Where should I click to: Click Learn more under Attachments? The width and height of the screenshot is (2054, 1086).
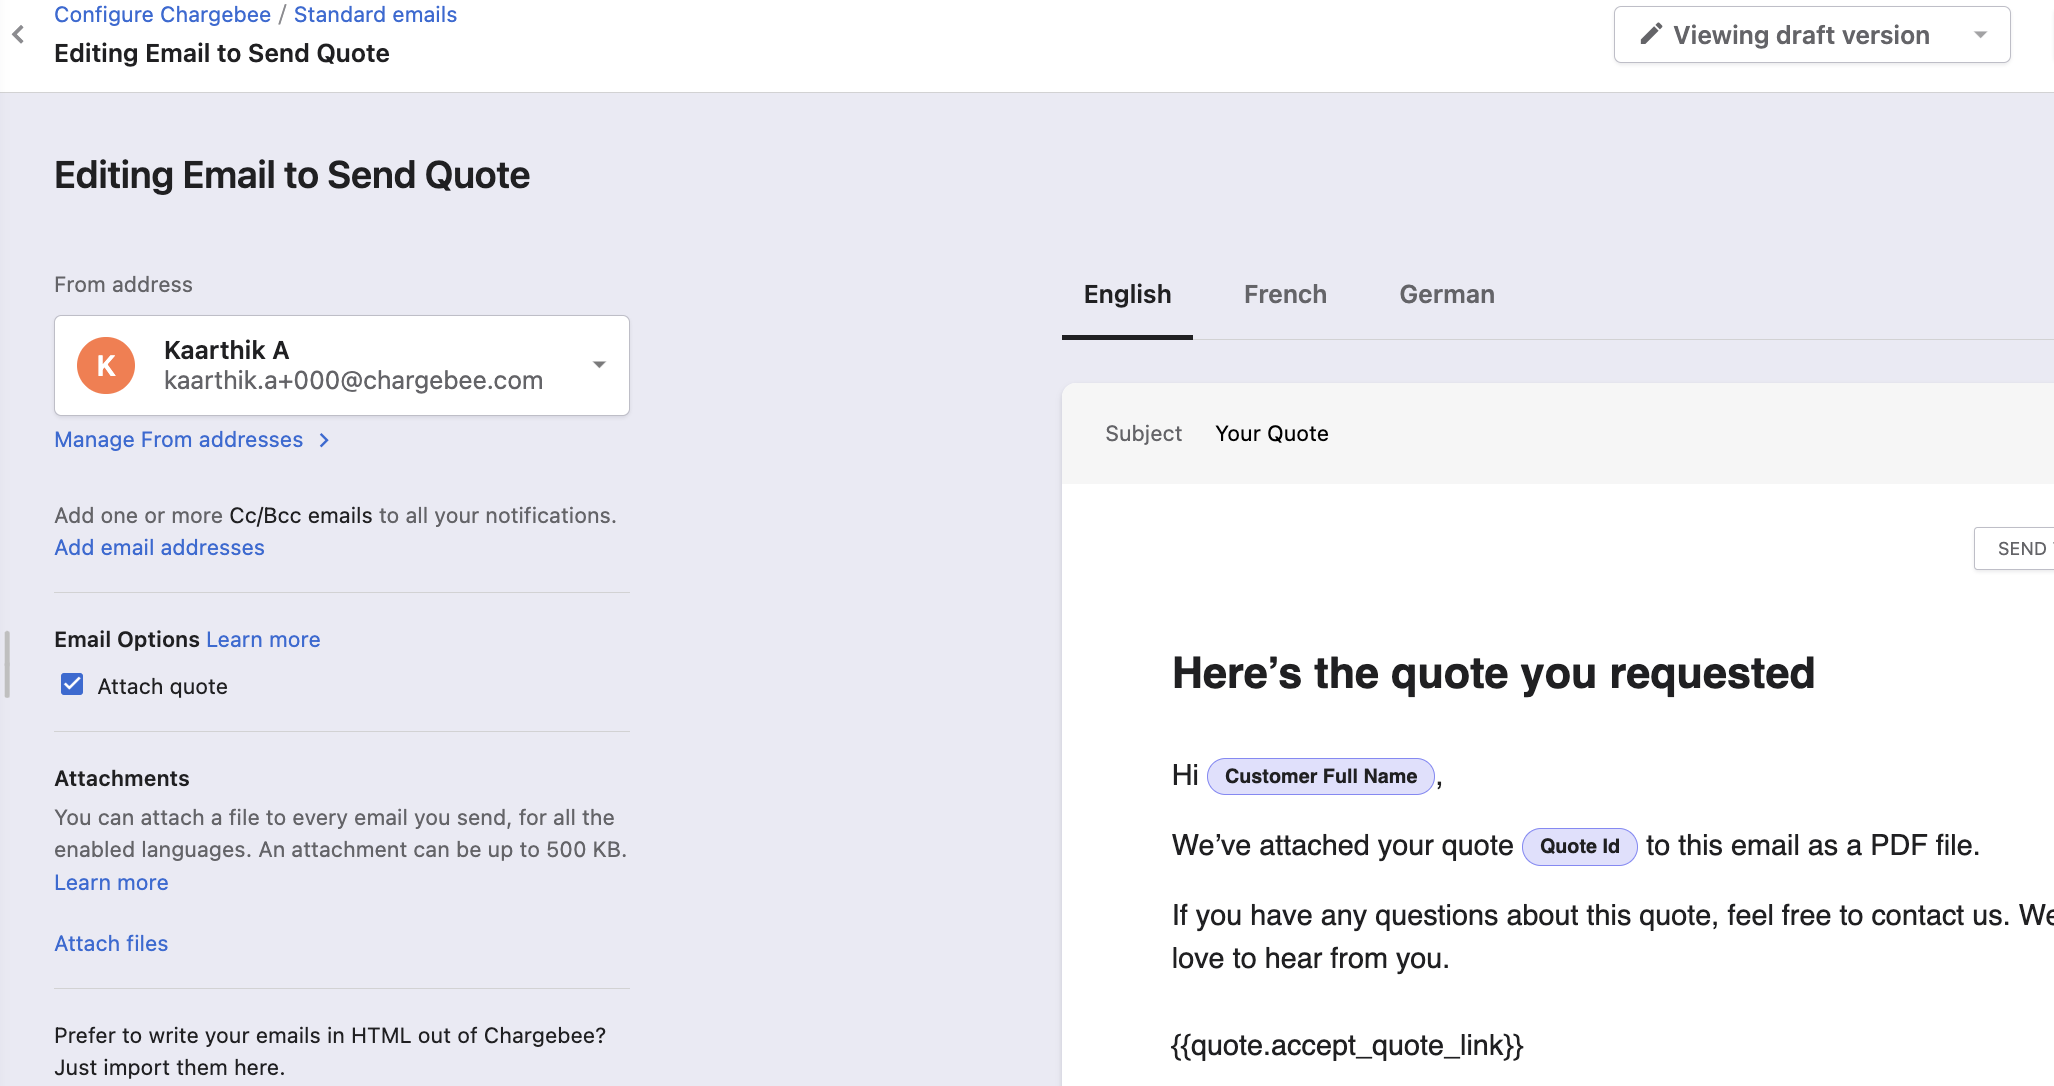point(111,883)
